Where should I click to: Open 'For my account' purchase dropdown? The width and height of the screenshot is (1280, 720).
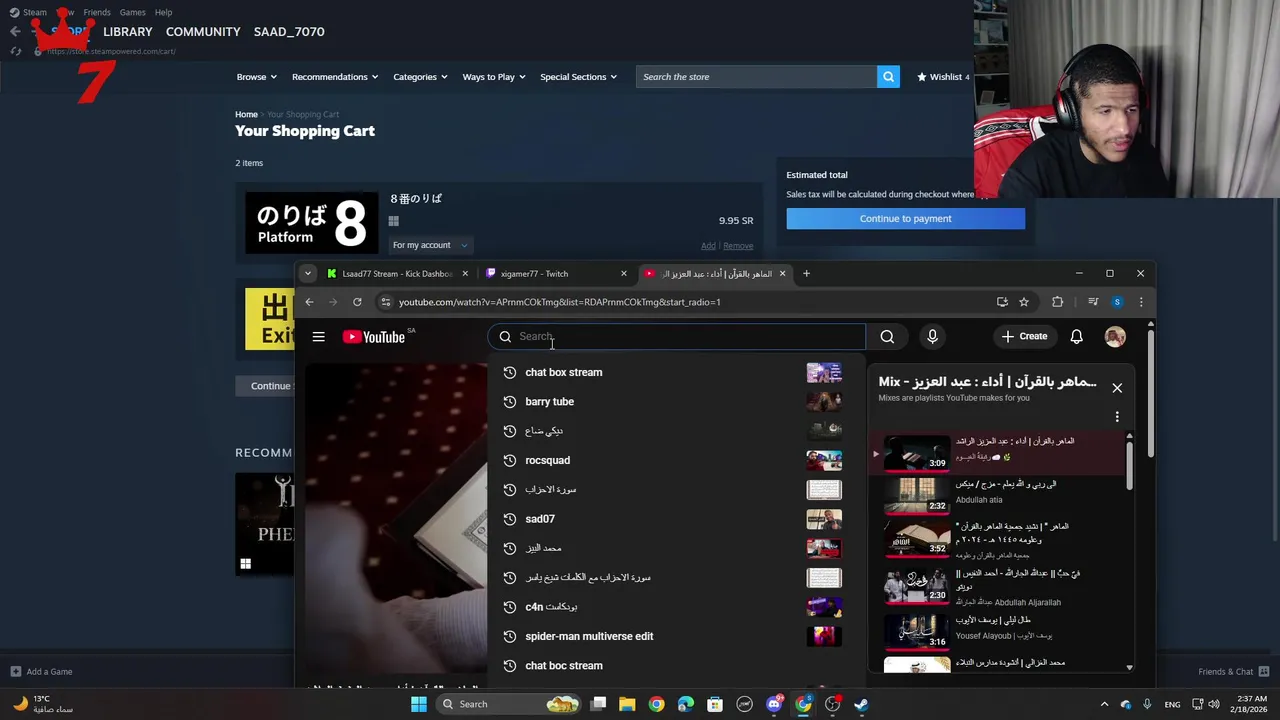[429, 245]
